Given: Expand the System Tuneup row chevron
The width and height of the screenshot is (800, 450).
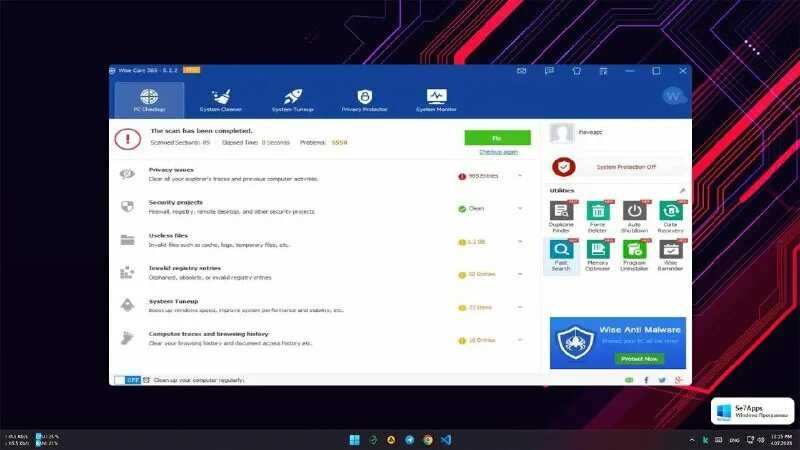Looking at the screenshot, I should click(x=520, y=307).
